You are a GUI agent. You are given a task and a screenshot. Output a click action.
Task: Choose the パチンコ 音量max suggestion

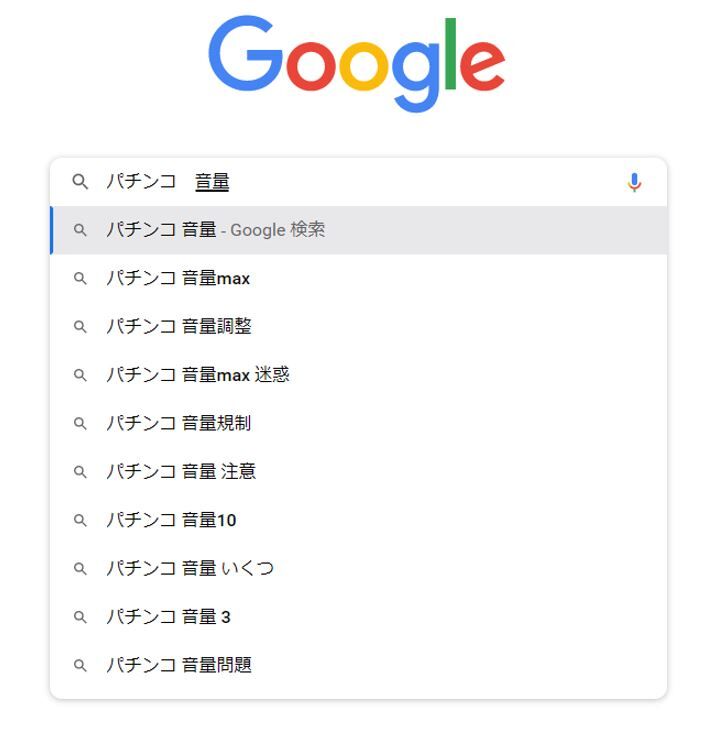pos(178,278)
